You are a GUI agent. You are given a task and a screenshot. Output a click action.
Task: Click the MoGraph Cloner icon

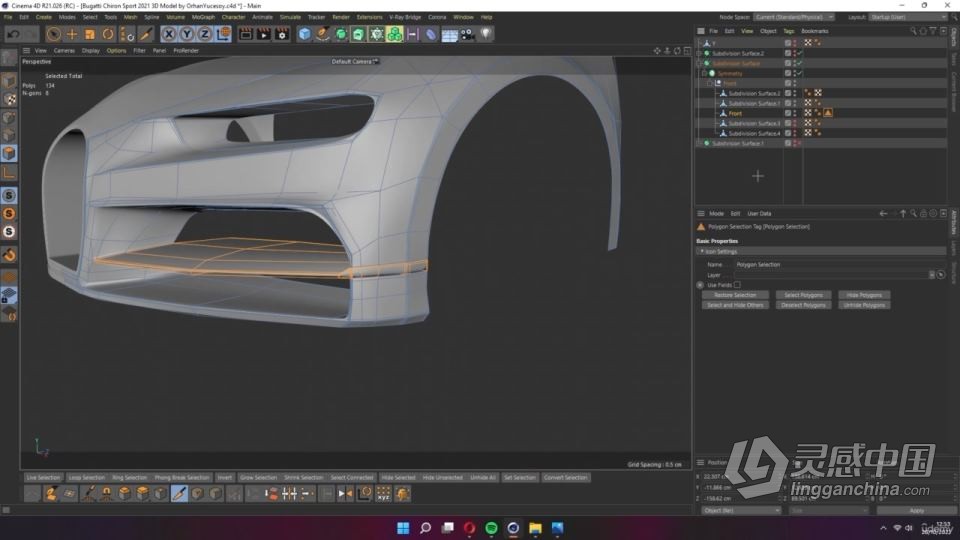point(394,34)
